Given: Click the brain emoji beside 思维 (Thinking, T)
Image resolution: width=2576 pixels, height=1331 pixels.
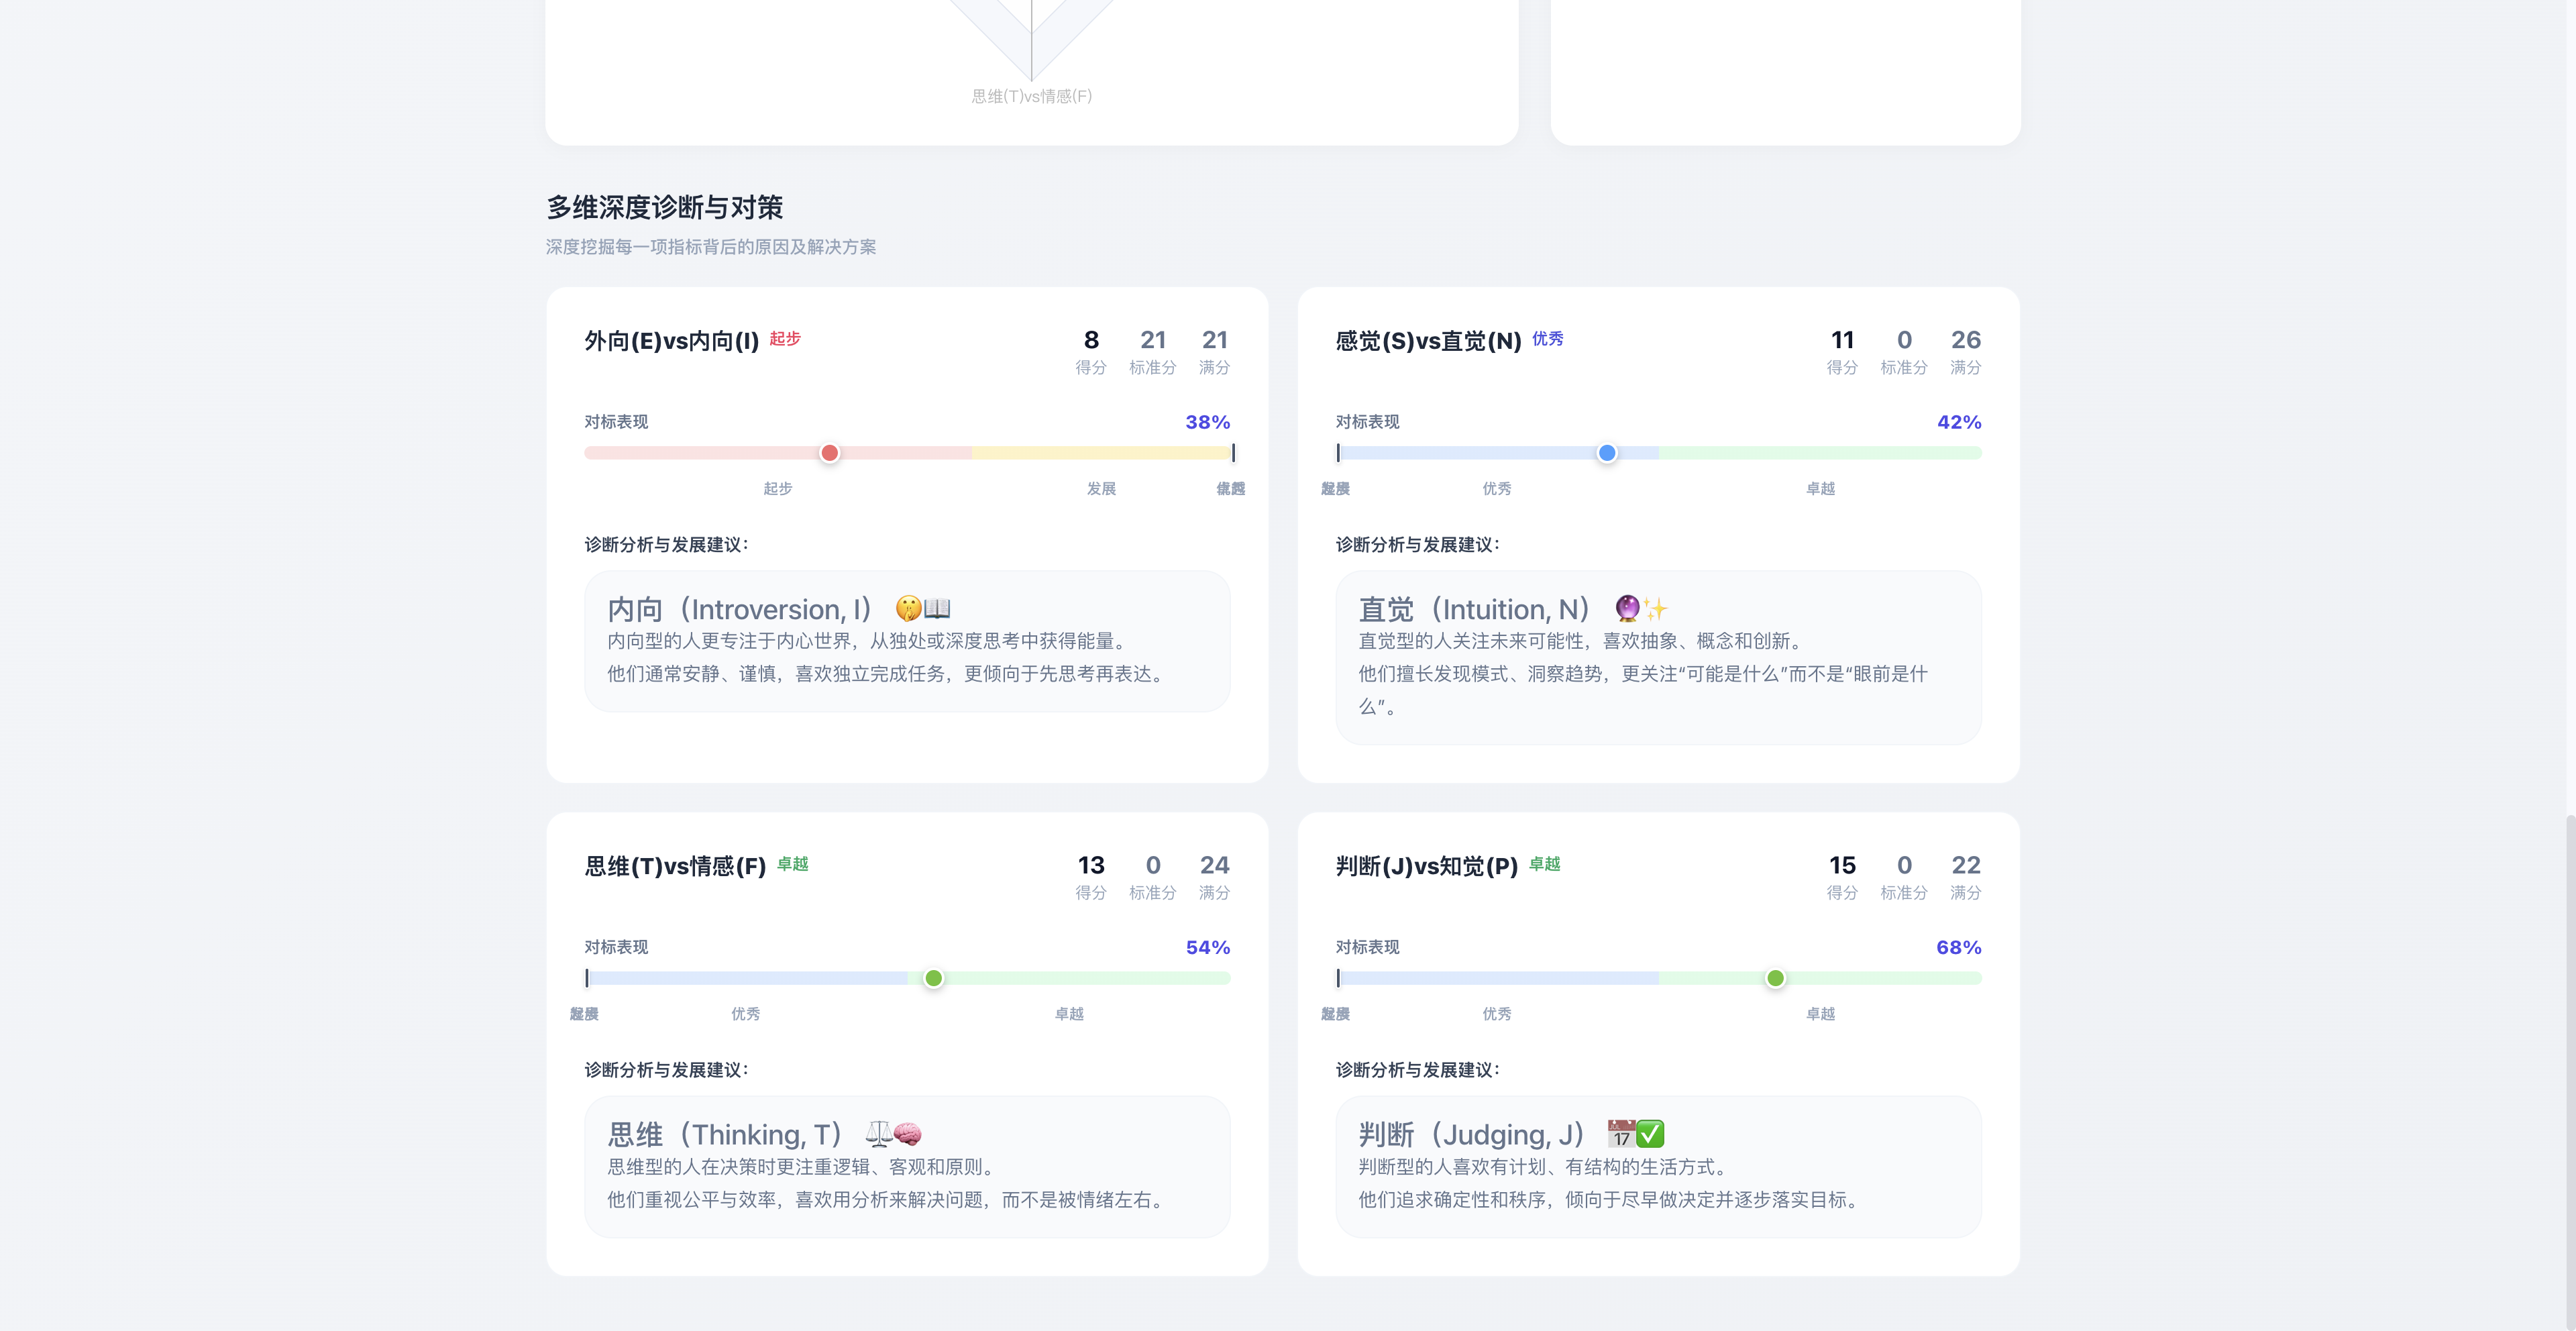Looking at the screenshot, I should [x=907, y=1134].
